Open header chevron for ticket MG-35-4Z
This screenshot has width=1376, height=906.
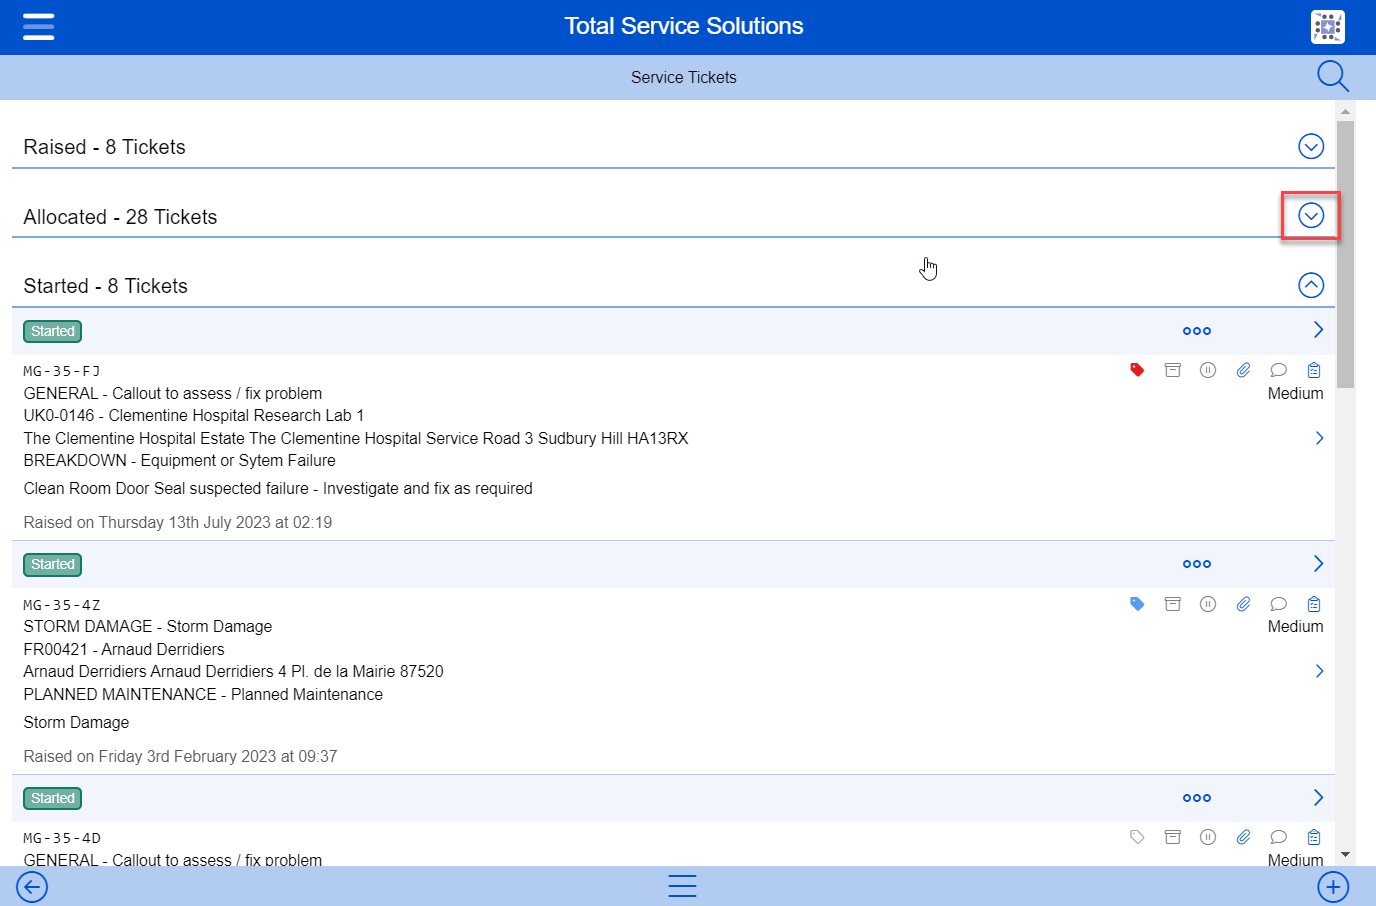[x=1318, y=564]
